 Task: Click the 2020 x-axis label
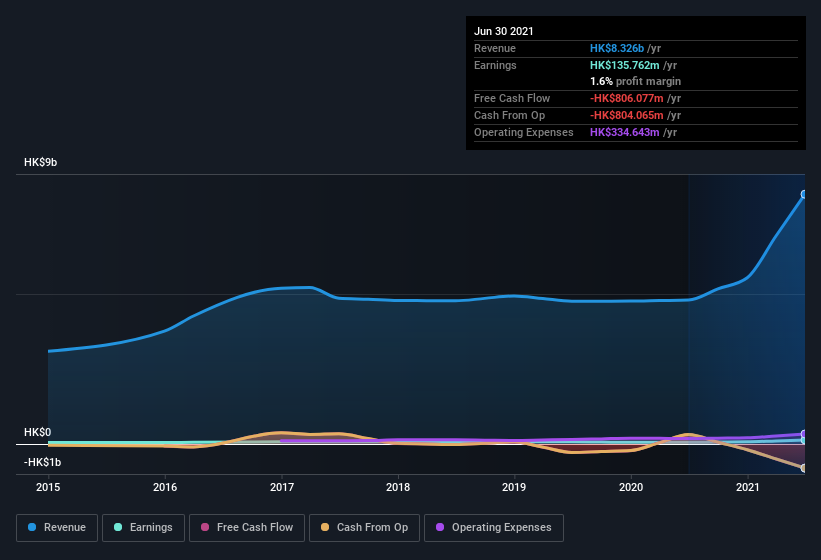631,487
